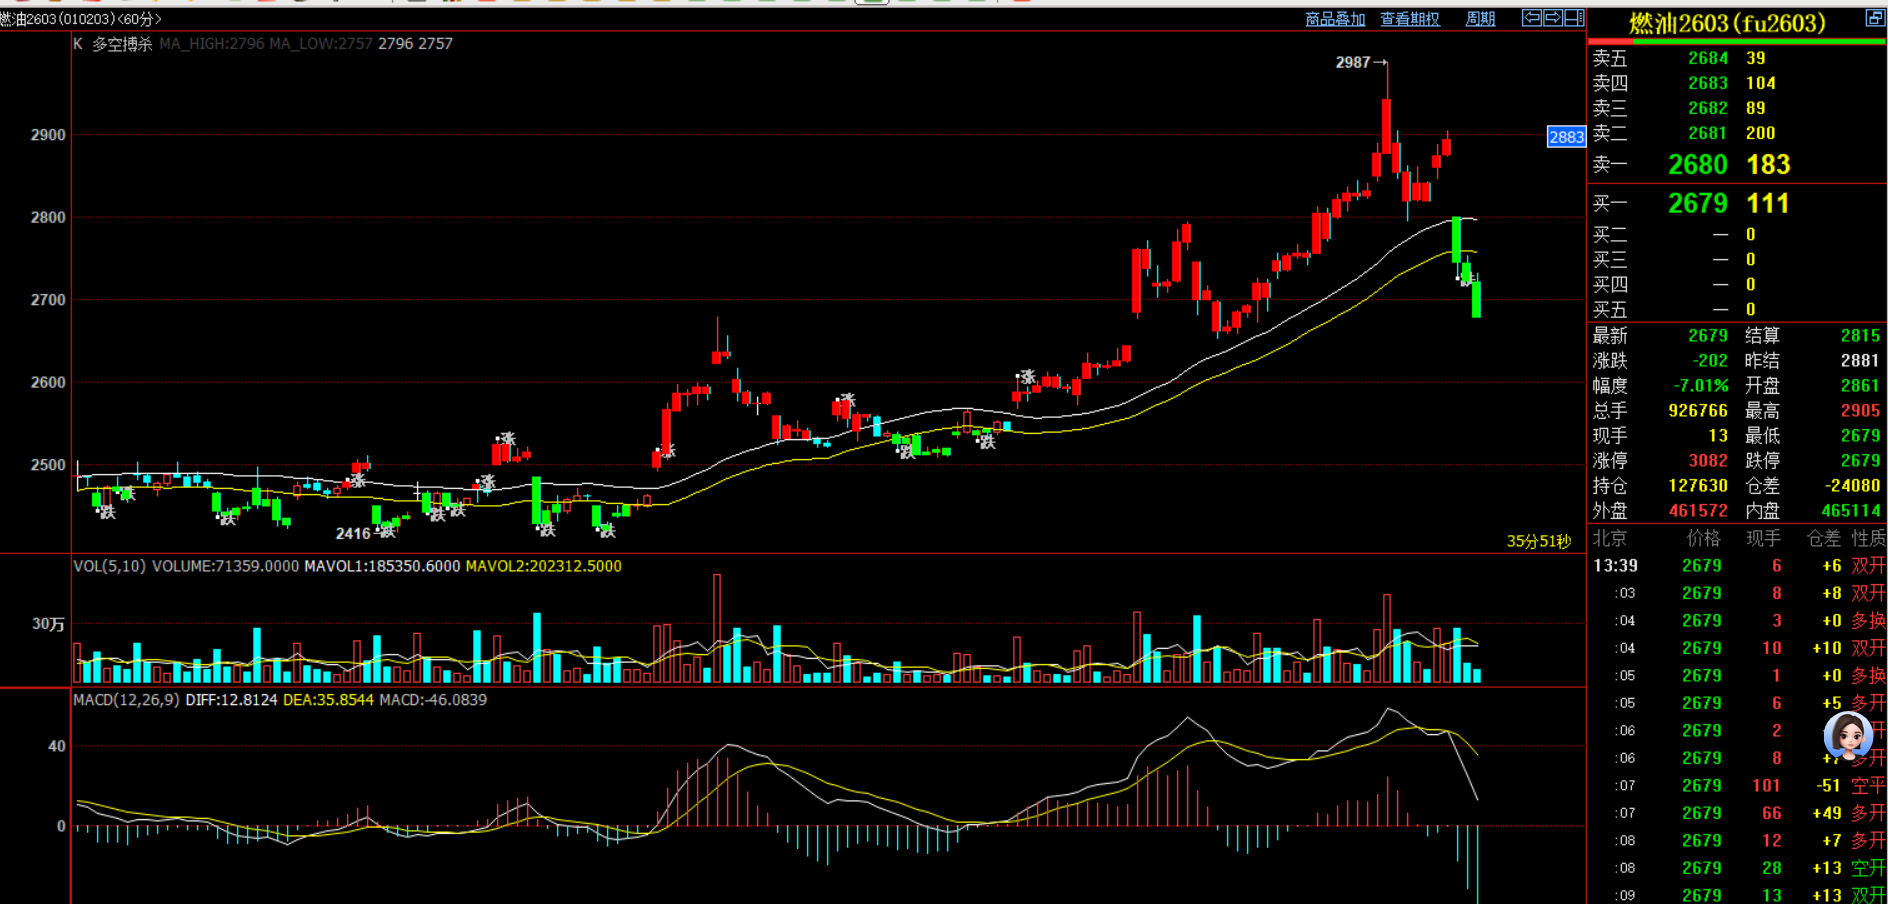Click the 卖二 price 2681

pos(1708,133)
